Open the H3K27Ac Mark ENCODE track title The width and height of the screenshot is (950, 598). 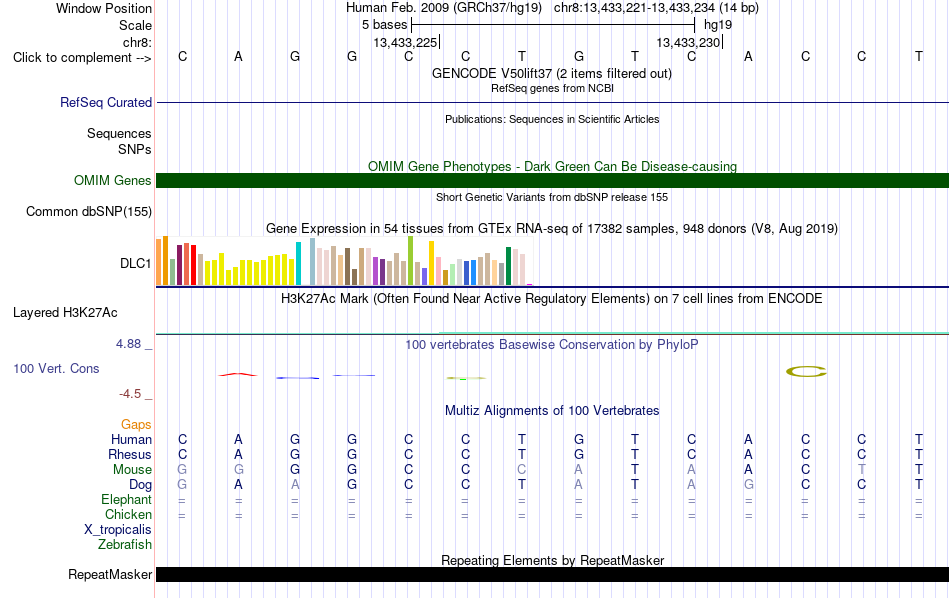point(552,298)
